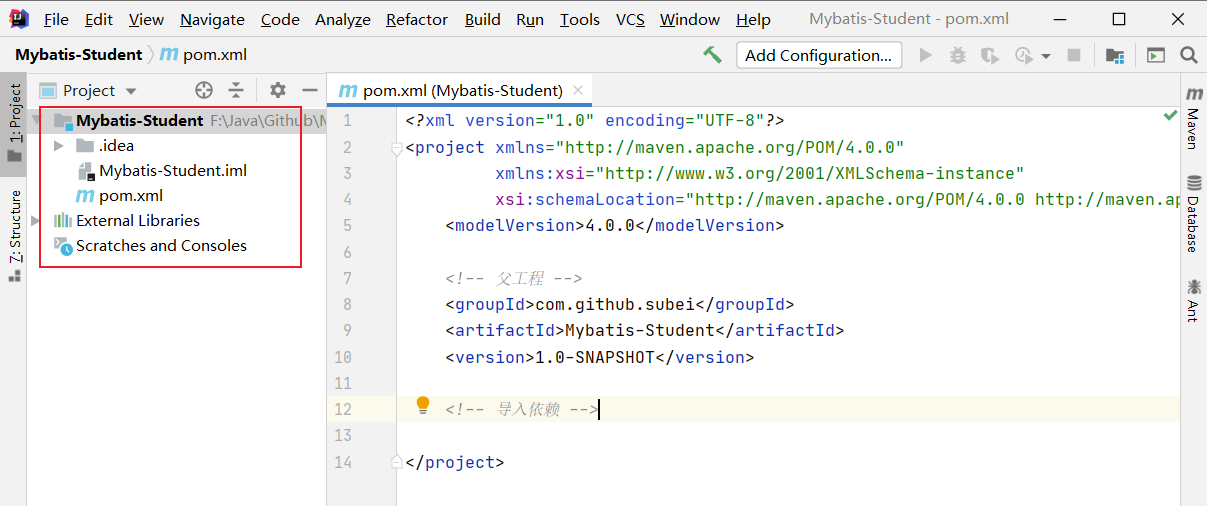Click the intention lightbulb on line 12
Viewport: 1207px width, 506px height.
pos(423,405)
